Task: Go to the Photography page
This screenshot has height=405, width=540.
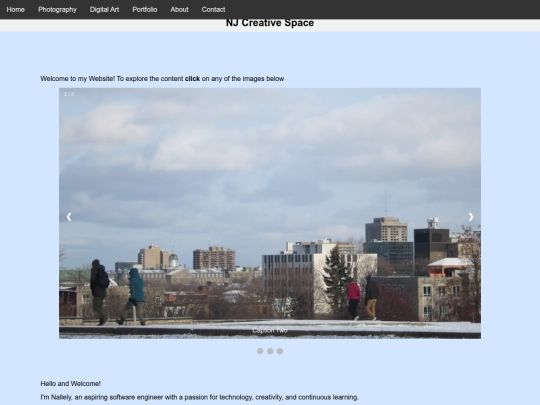Action: (x=57, y=9)
